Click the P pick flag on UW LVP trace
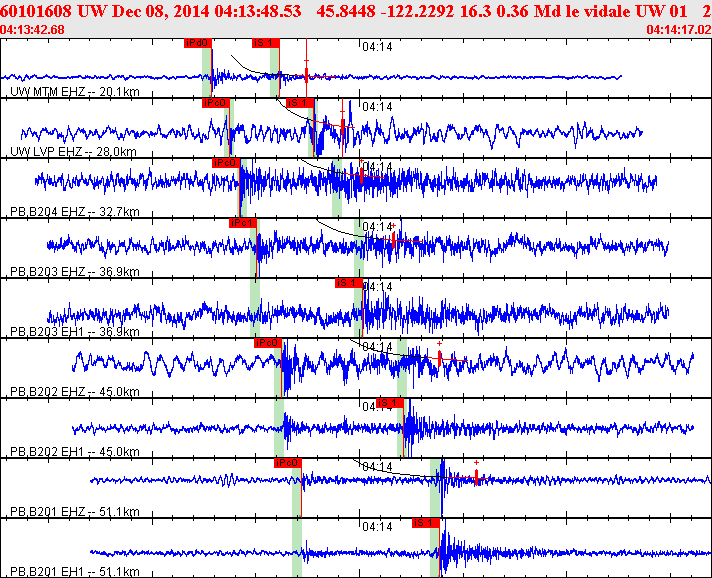The height and width of the screenshot is (578, 712). click(216, 103)
